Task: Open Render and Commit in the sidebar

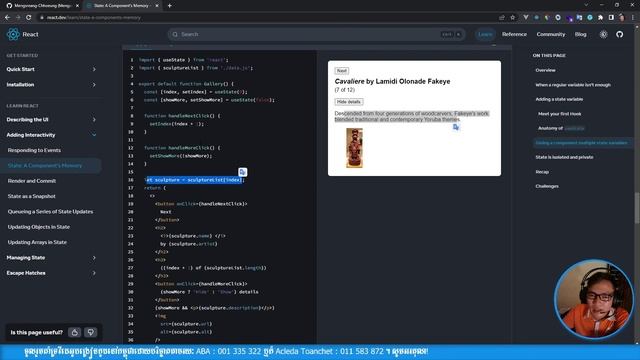Action: pos(32,181)
